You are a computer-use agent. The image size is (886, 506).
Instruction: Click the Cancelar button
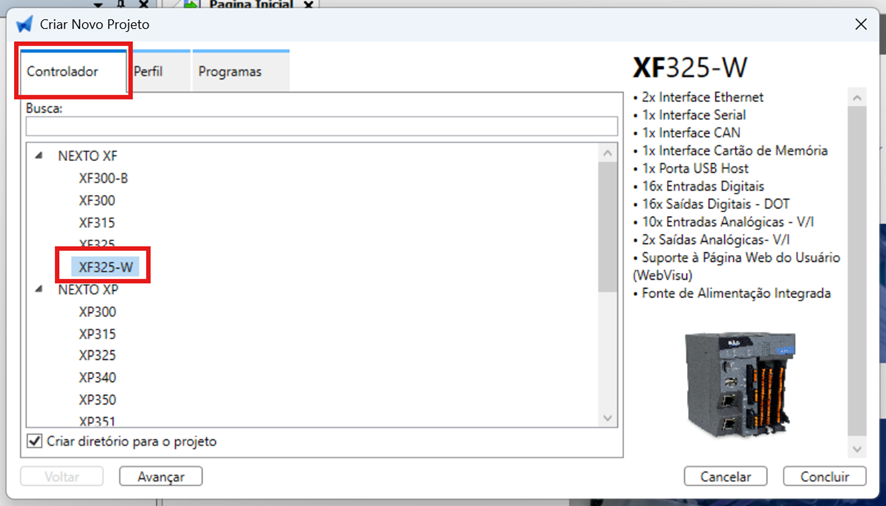[726, 477]
